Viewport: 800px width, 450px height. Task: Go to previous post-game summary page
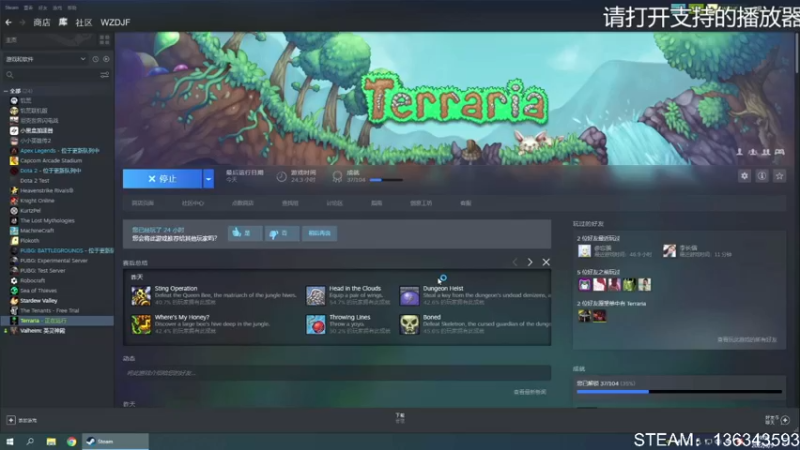515,262
